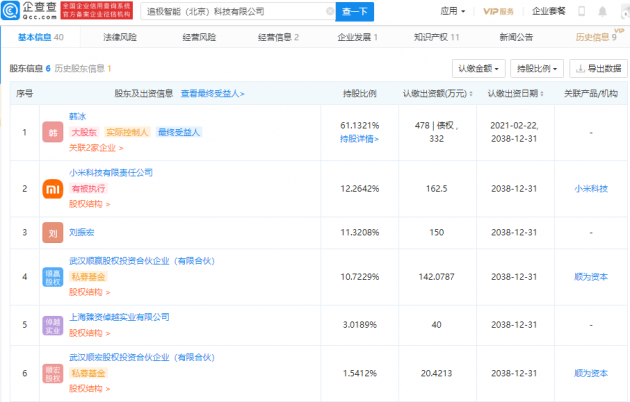Switch to 法律风险 tab
630x402 pixels.
(120, 37)
